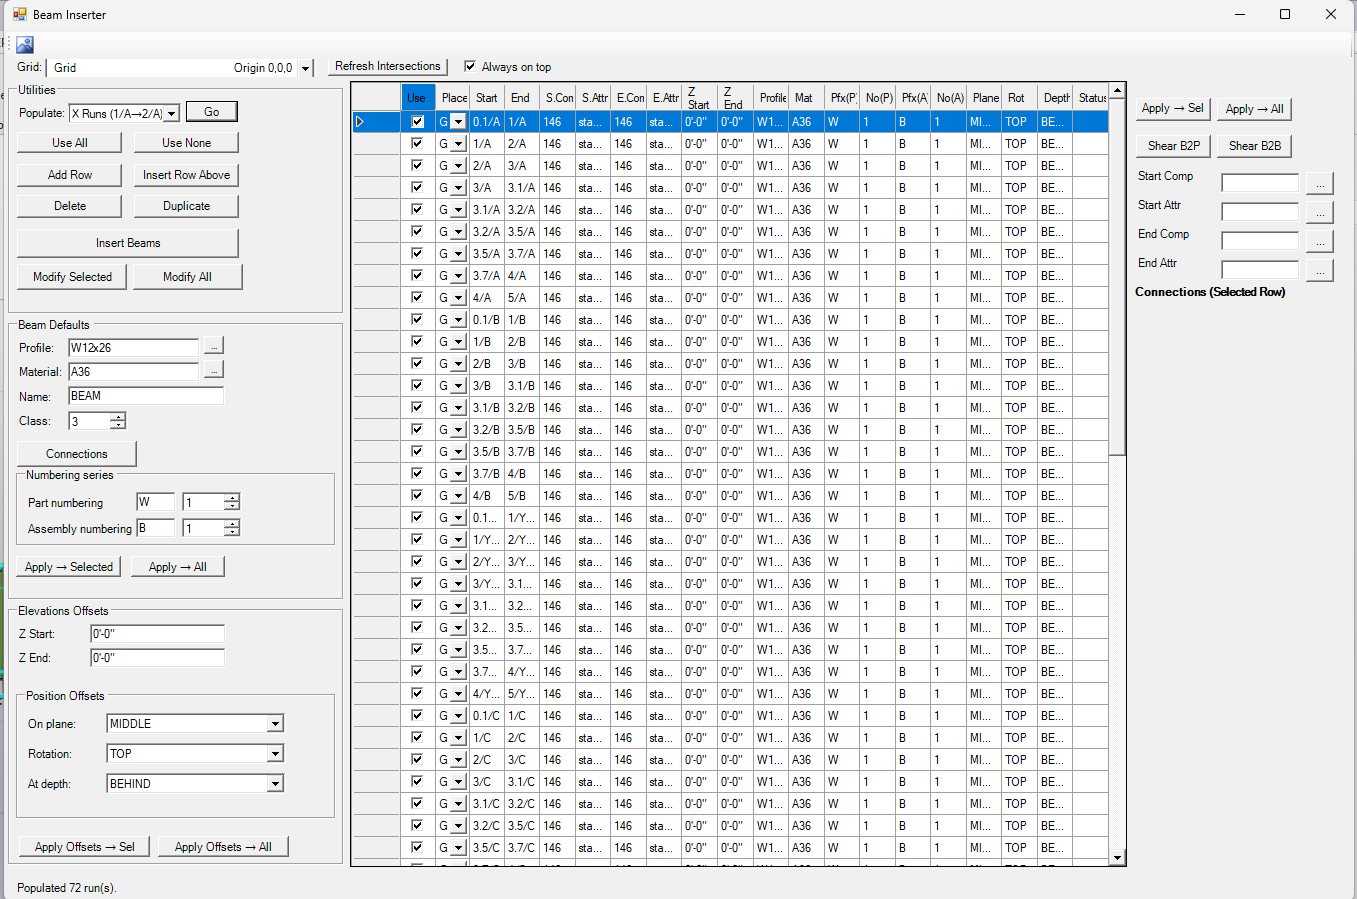Click Add Row button

point(70,175)
